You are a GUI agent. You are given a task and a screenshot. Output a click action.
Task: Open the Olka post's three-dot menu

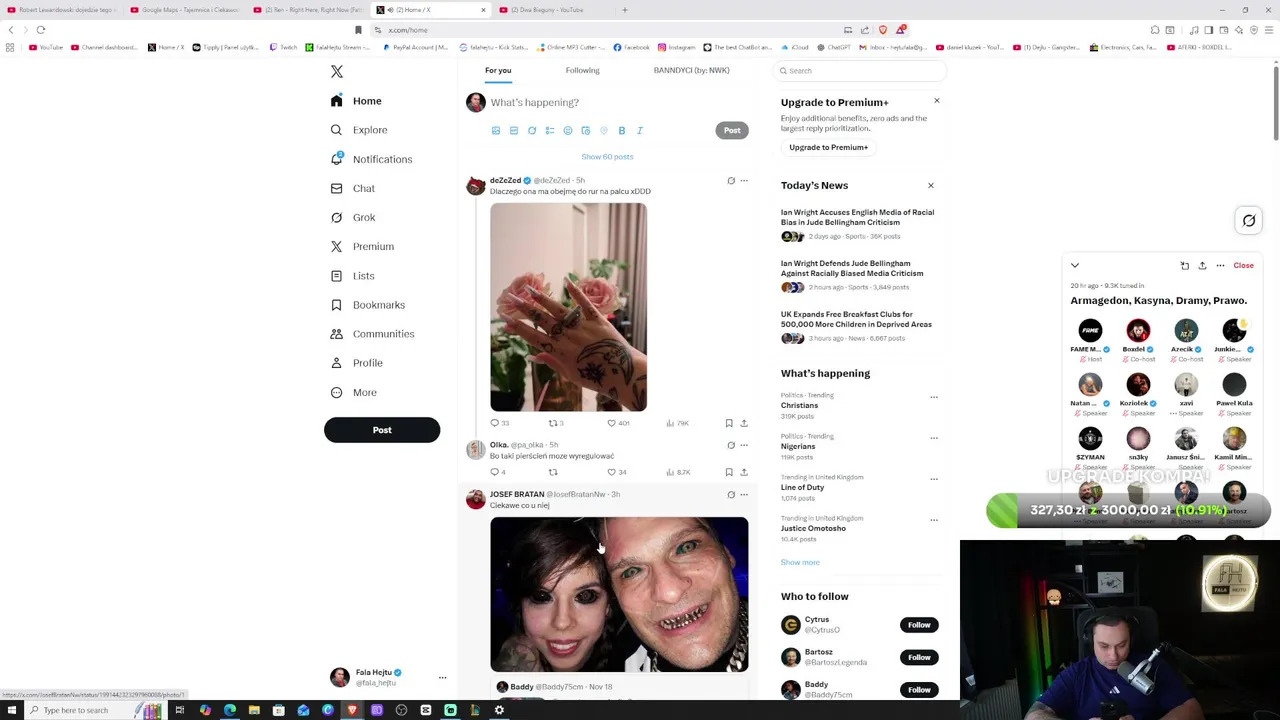744,445
